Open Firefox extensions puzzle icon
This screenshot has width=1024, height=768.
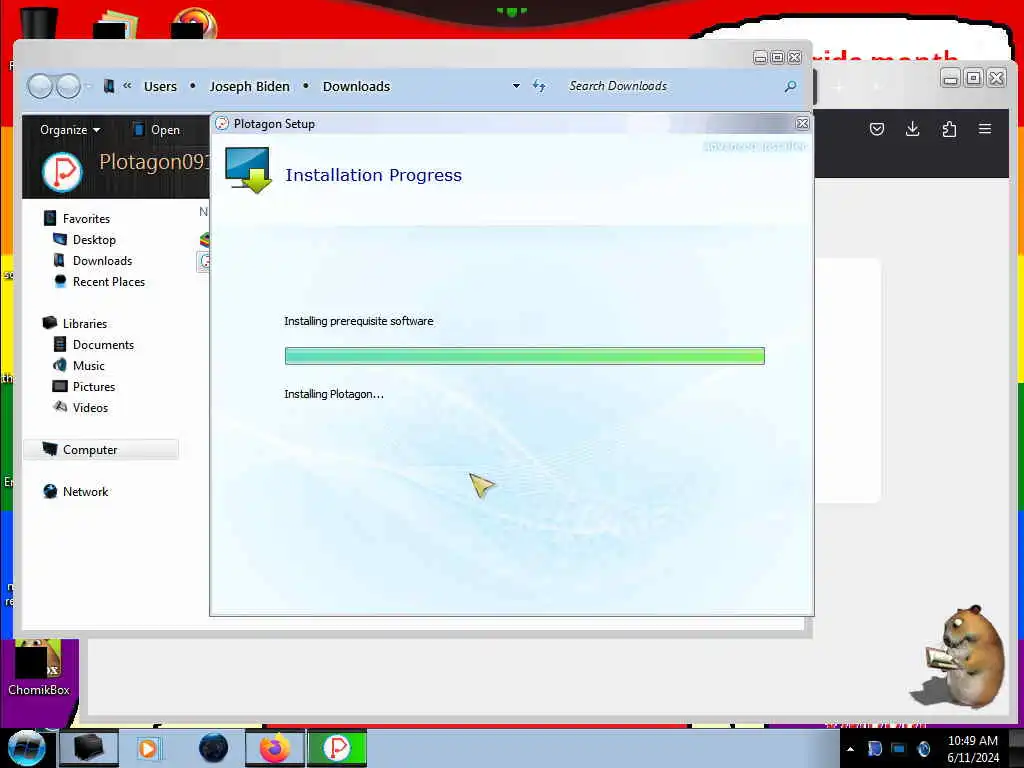(949, 129)
